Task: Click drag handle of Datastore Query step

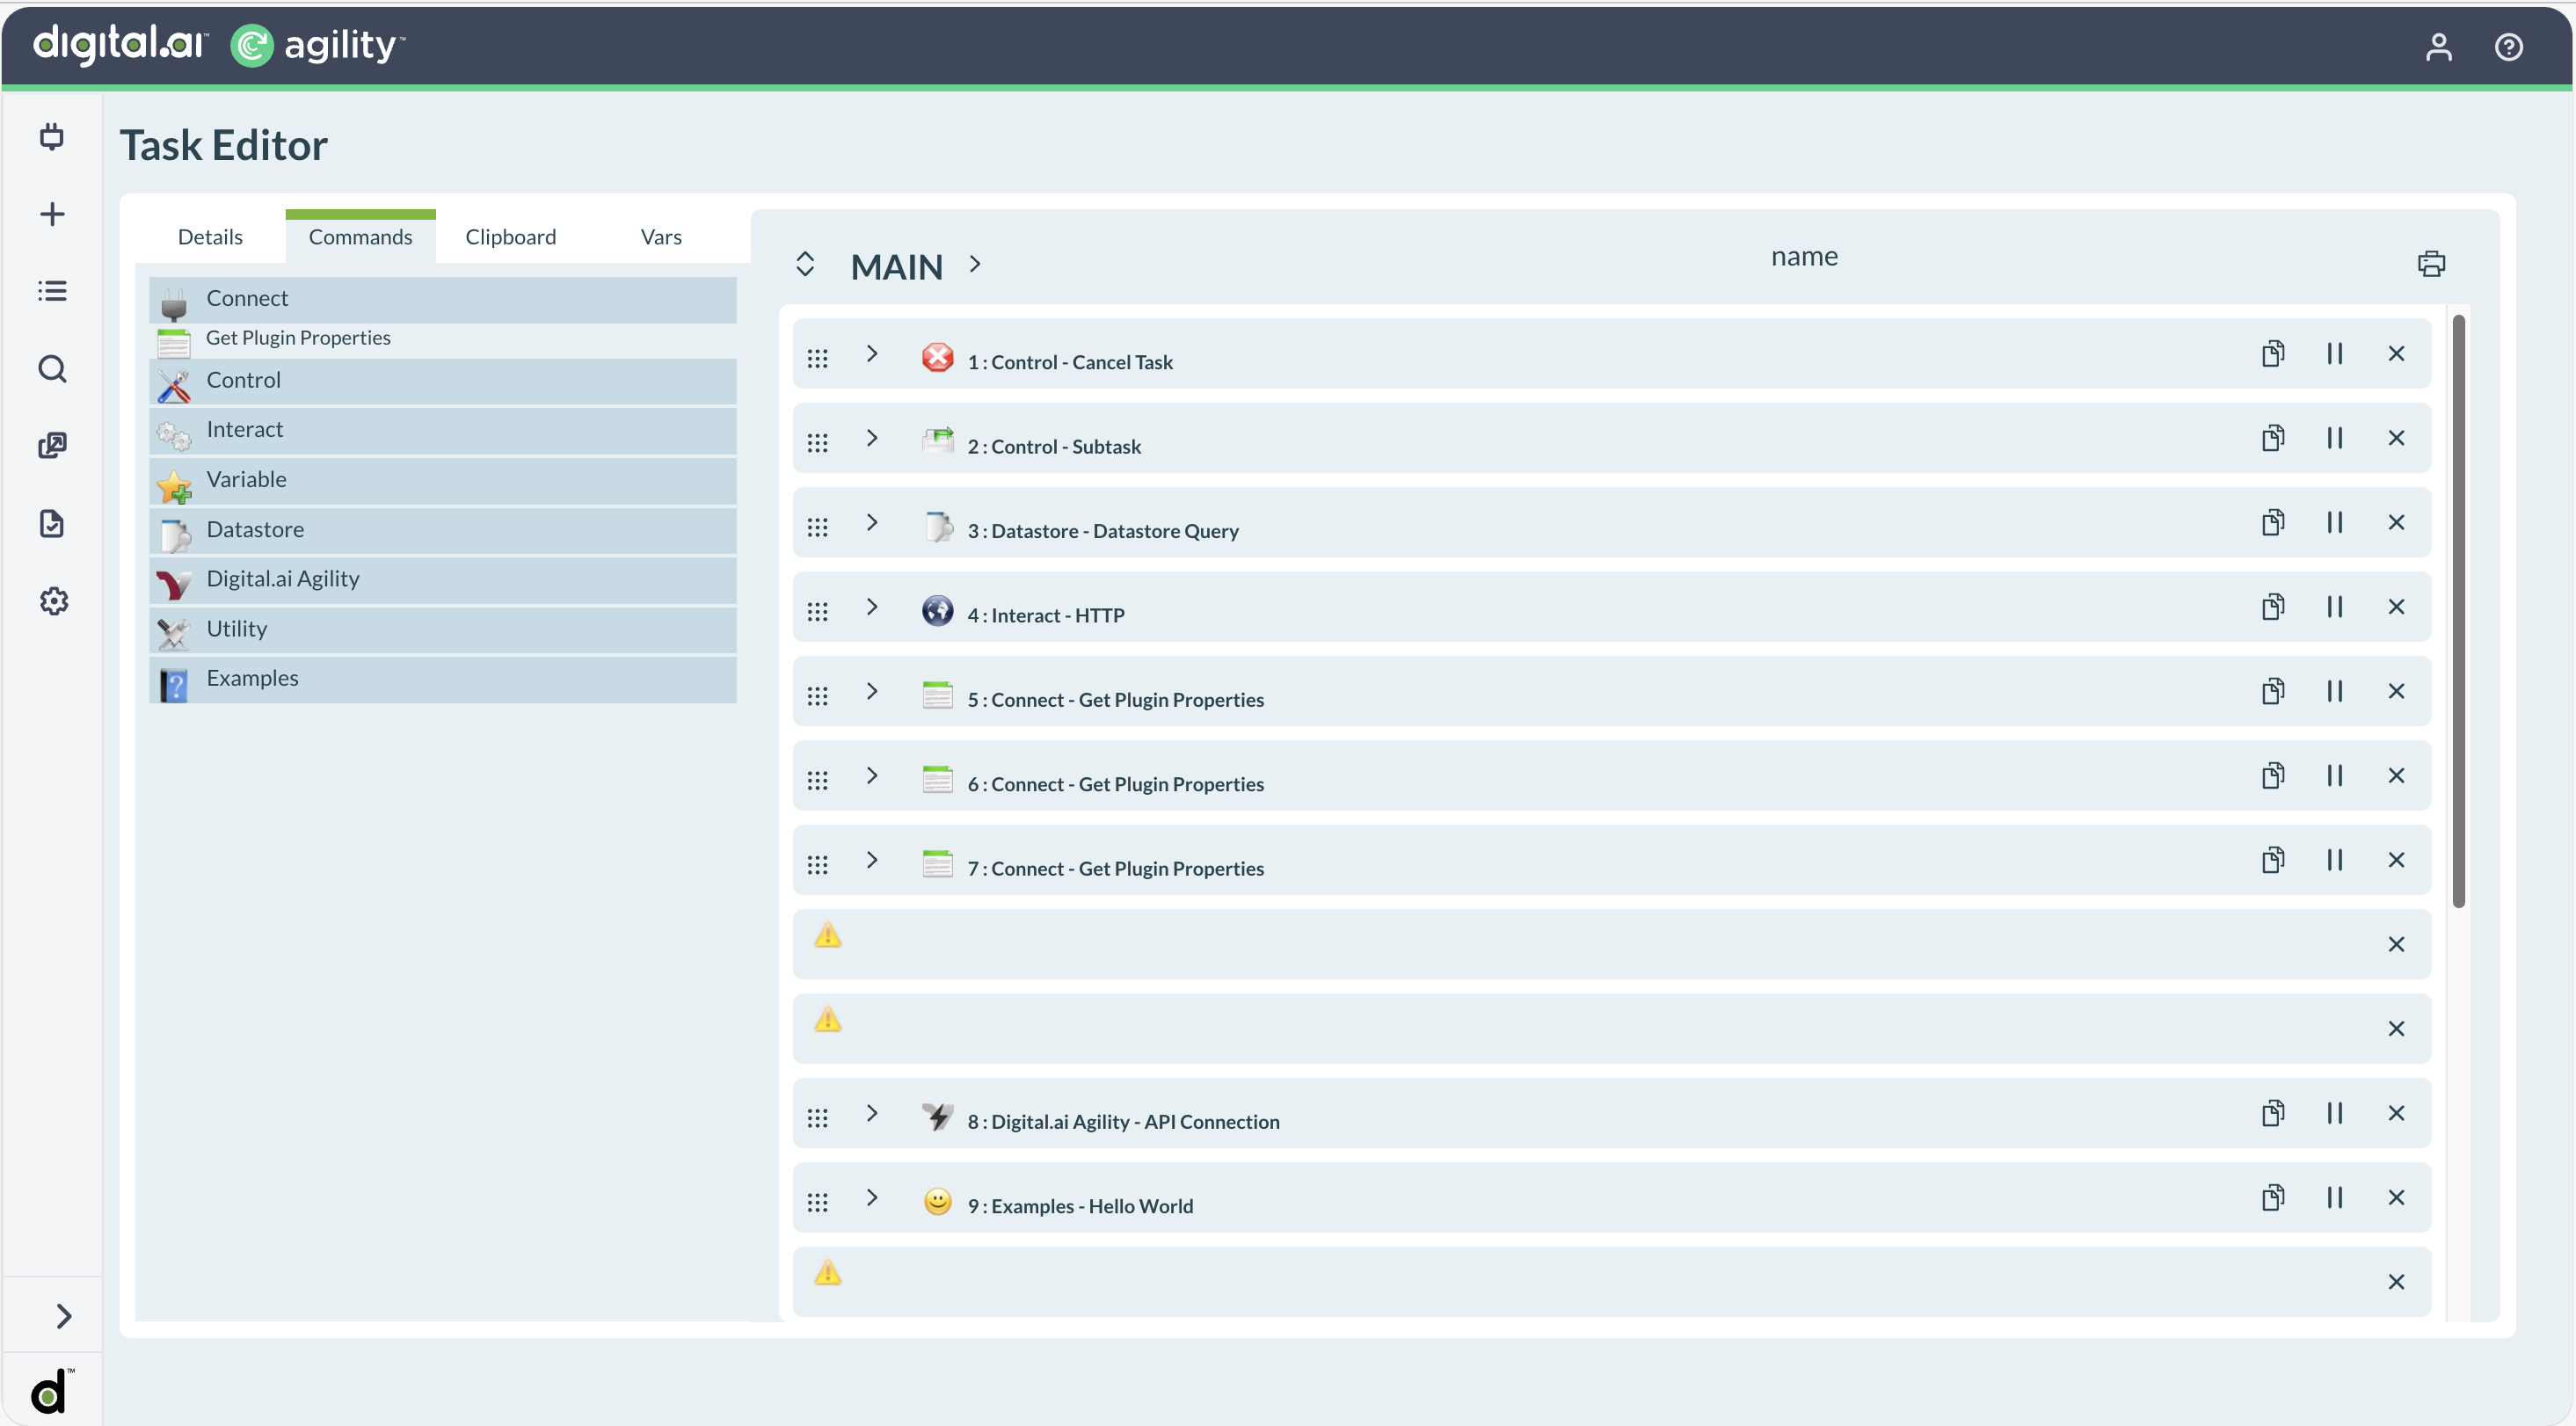Action: (x=817, y=527)
